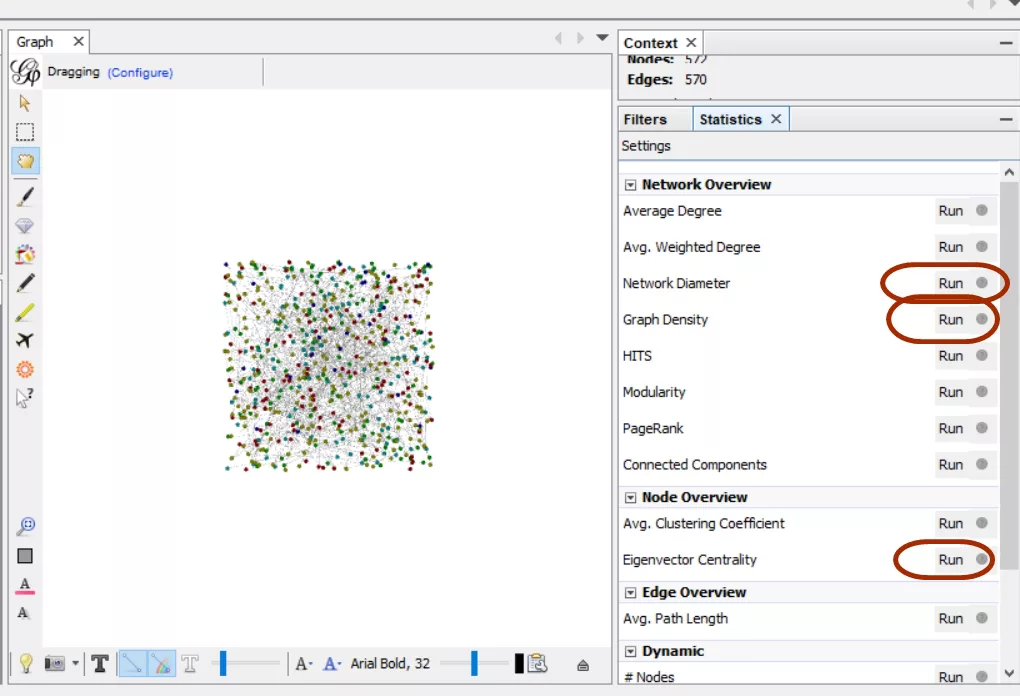The height and width of the screenshot is (696, 1020).
Task: Open the blue A label color mode dropdown
Action: point(332,663)
